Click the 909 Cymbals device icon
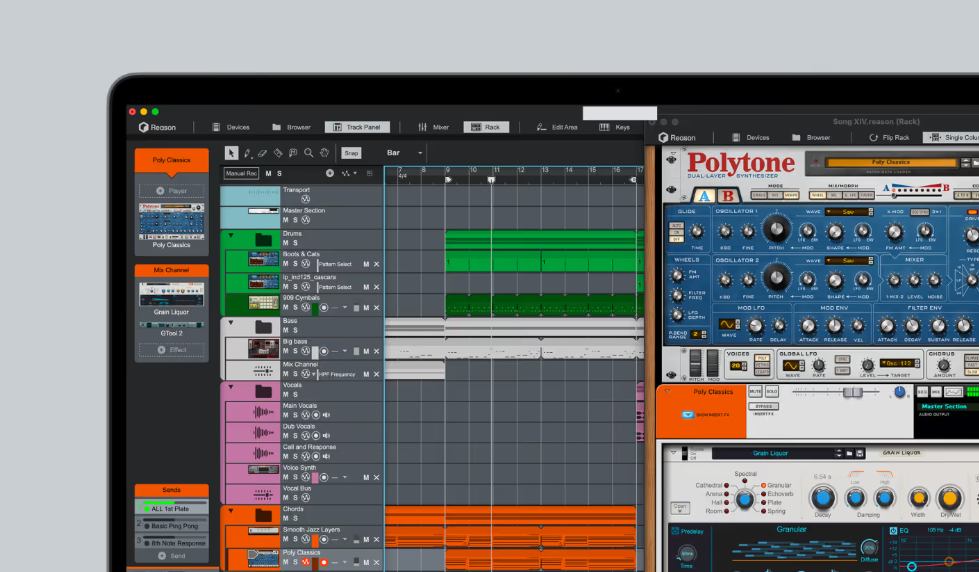The image size is (979, 572). pyautogui.click(x=263, y=303)
